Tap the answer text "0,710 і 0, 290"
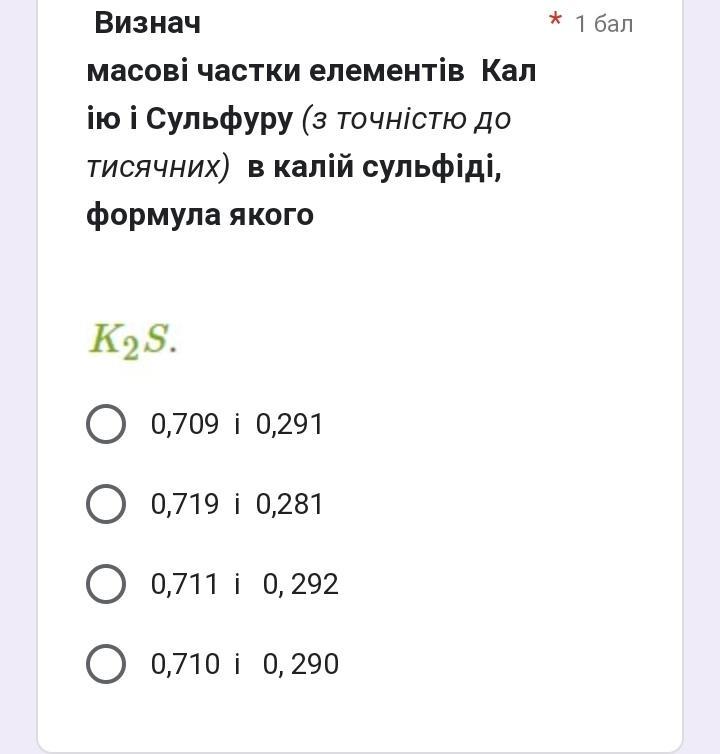Viewport: 720px width, 754px height. pyautogui.click(x=244, y=664)
